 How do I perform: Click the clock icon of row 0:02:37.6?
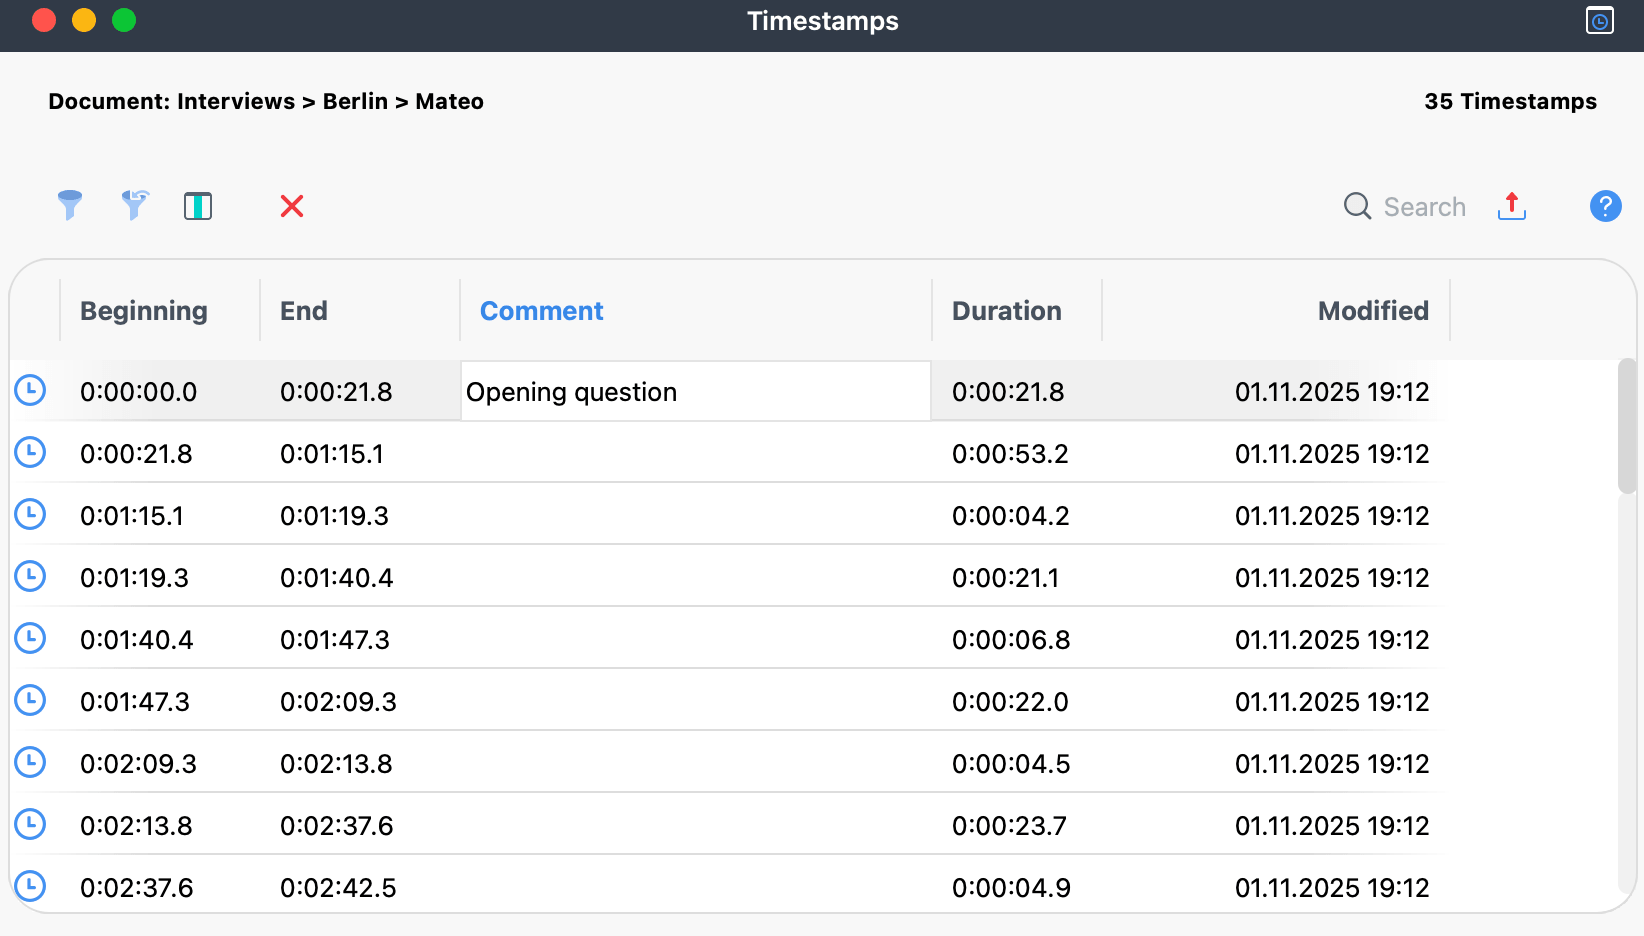(30, 886)
